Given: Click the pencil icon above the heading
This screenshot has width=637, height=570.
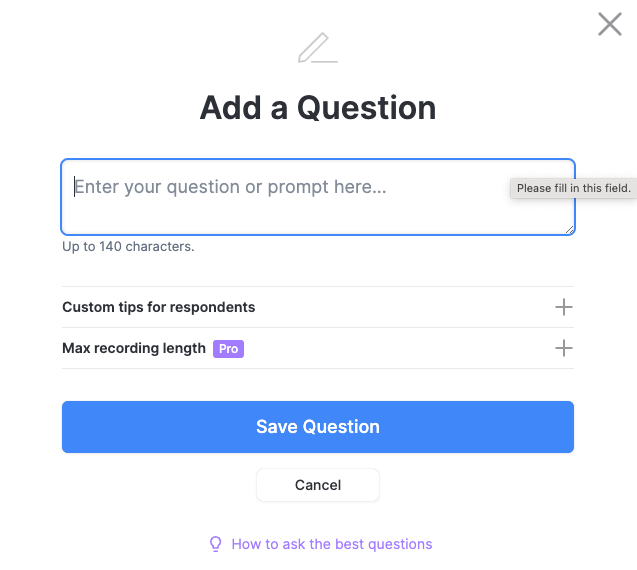Looking at the screenshot, I should tap(316, 48).
